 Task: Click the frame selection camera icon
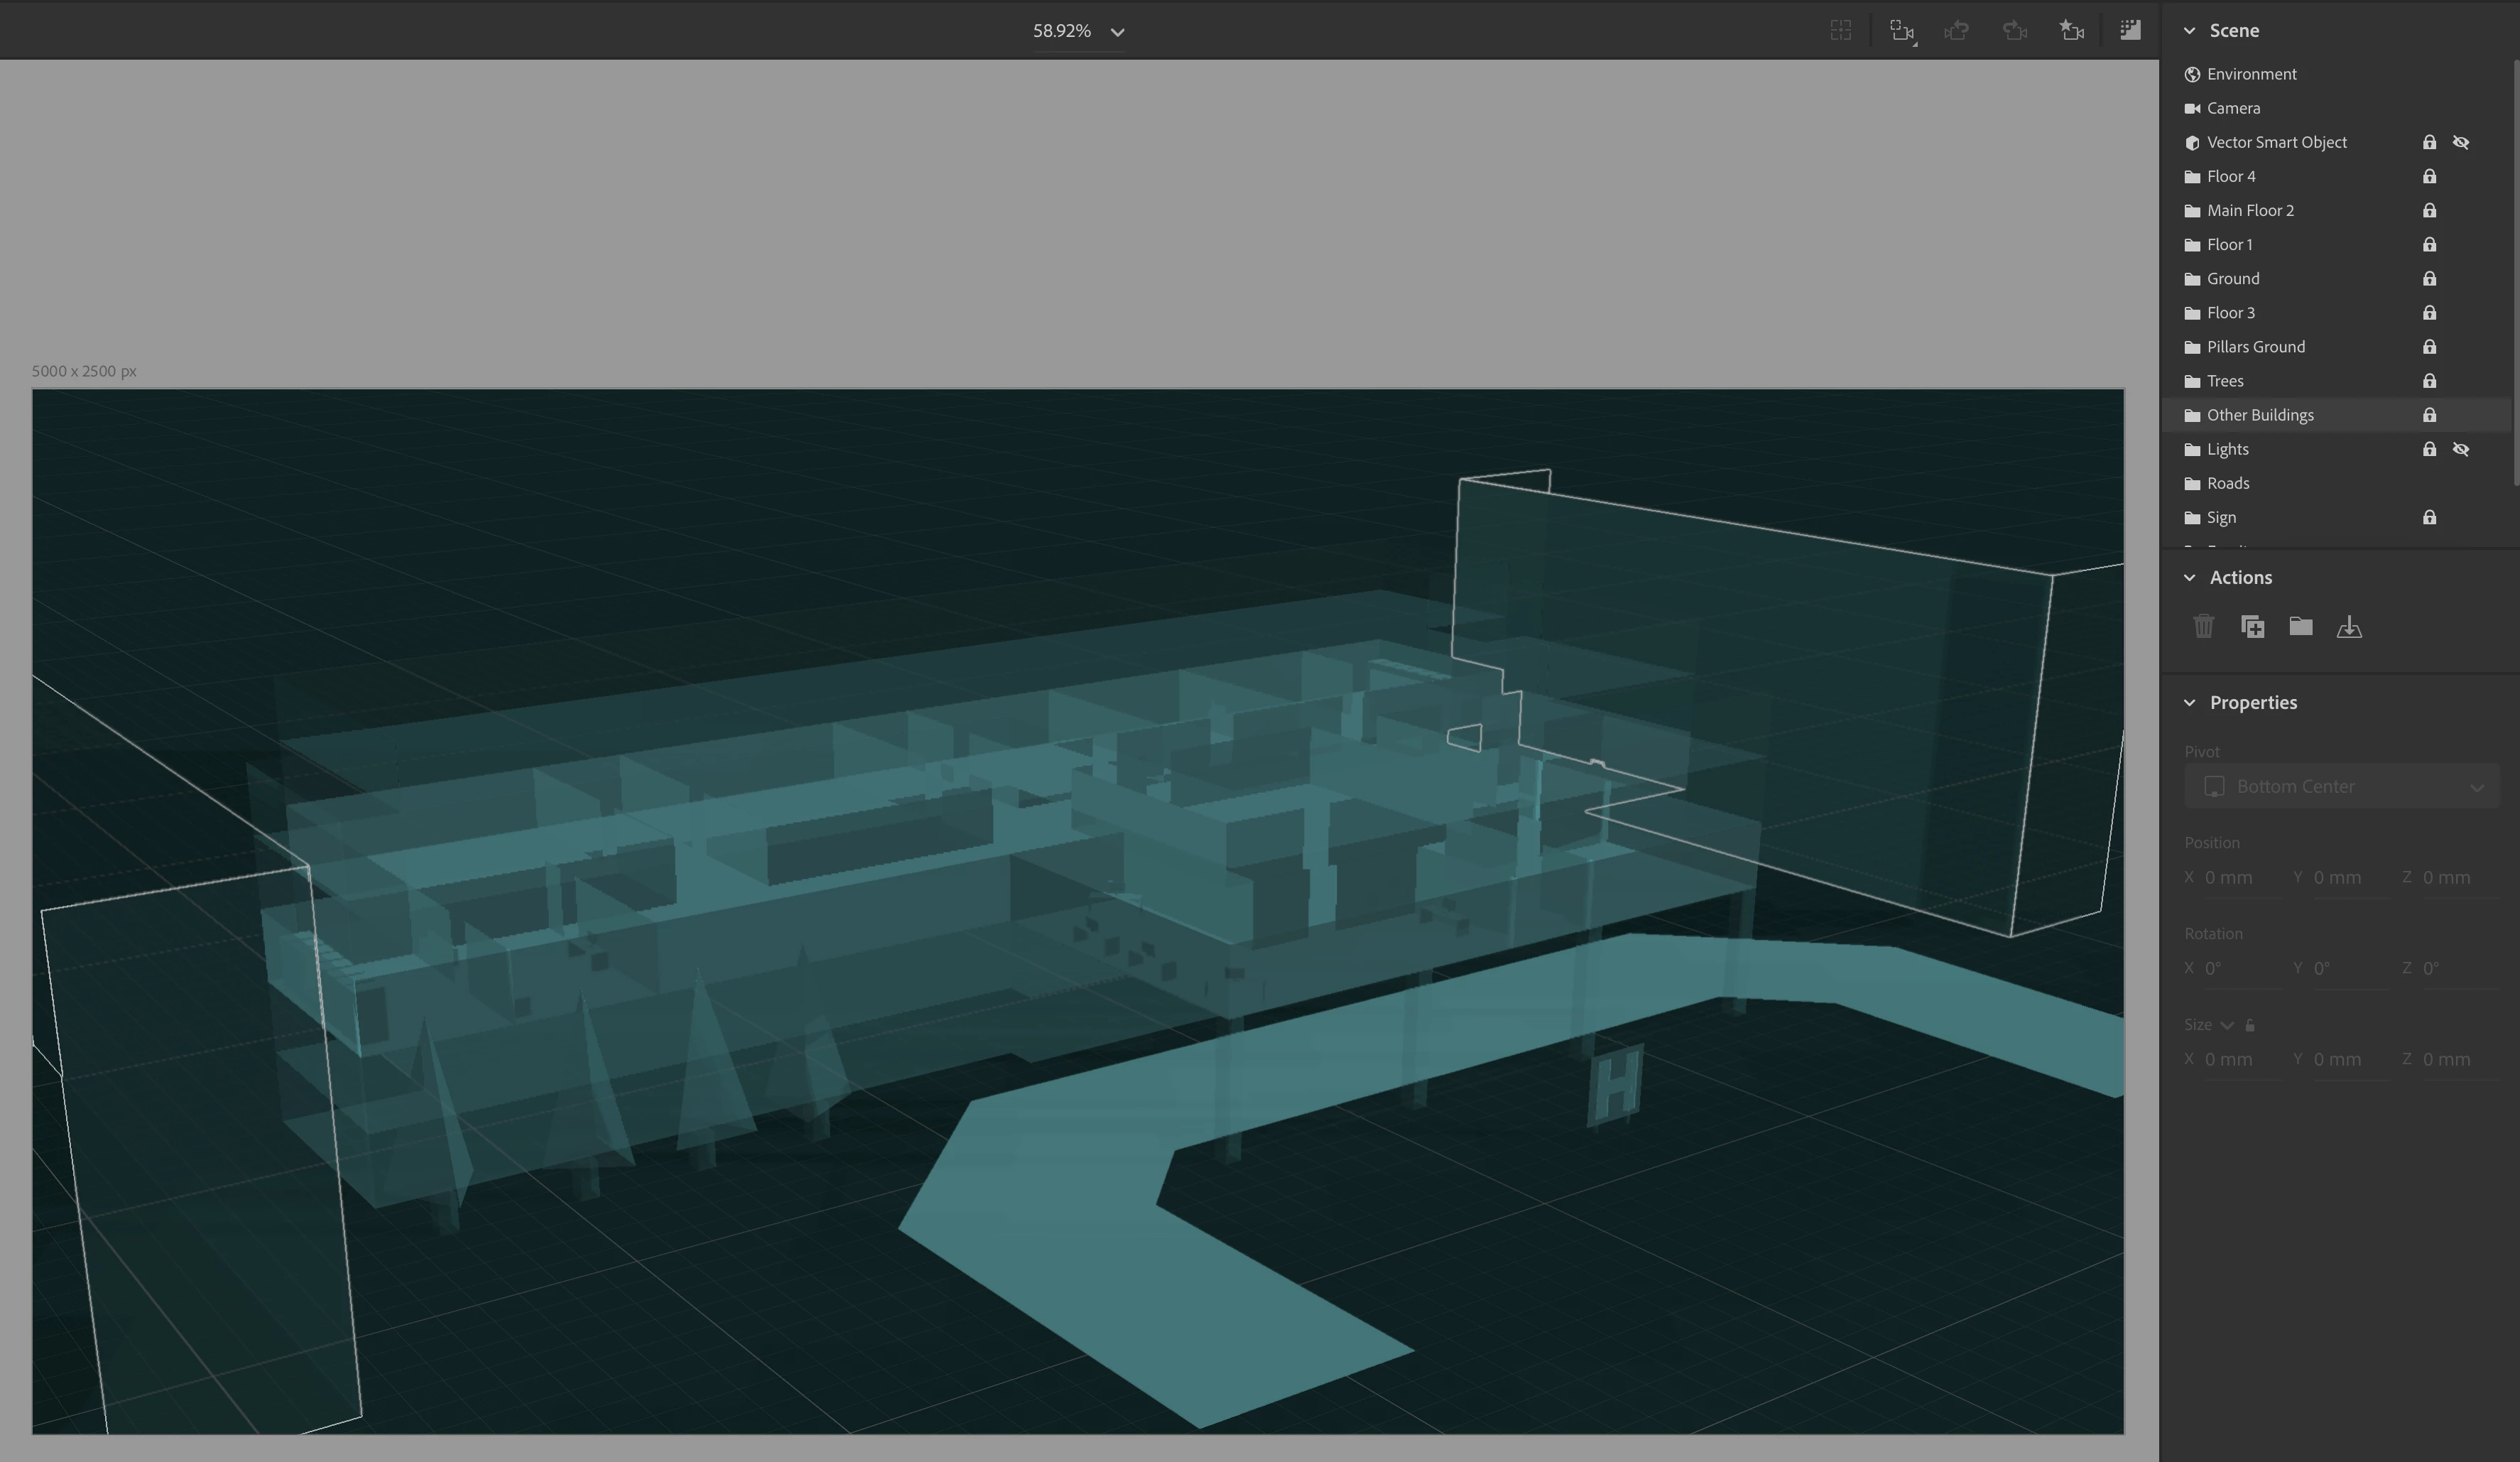1901,31
